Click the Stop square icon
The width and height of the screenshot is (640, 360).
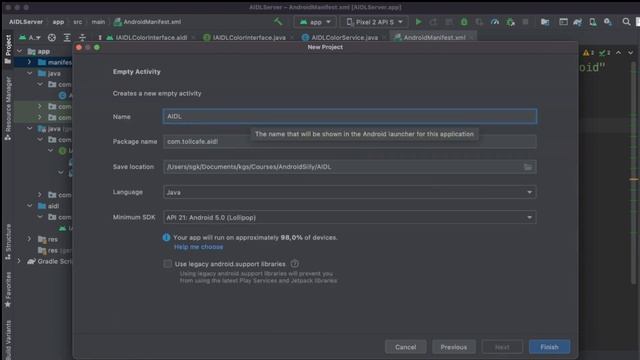click(x=525, y=22)
